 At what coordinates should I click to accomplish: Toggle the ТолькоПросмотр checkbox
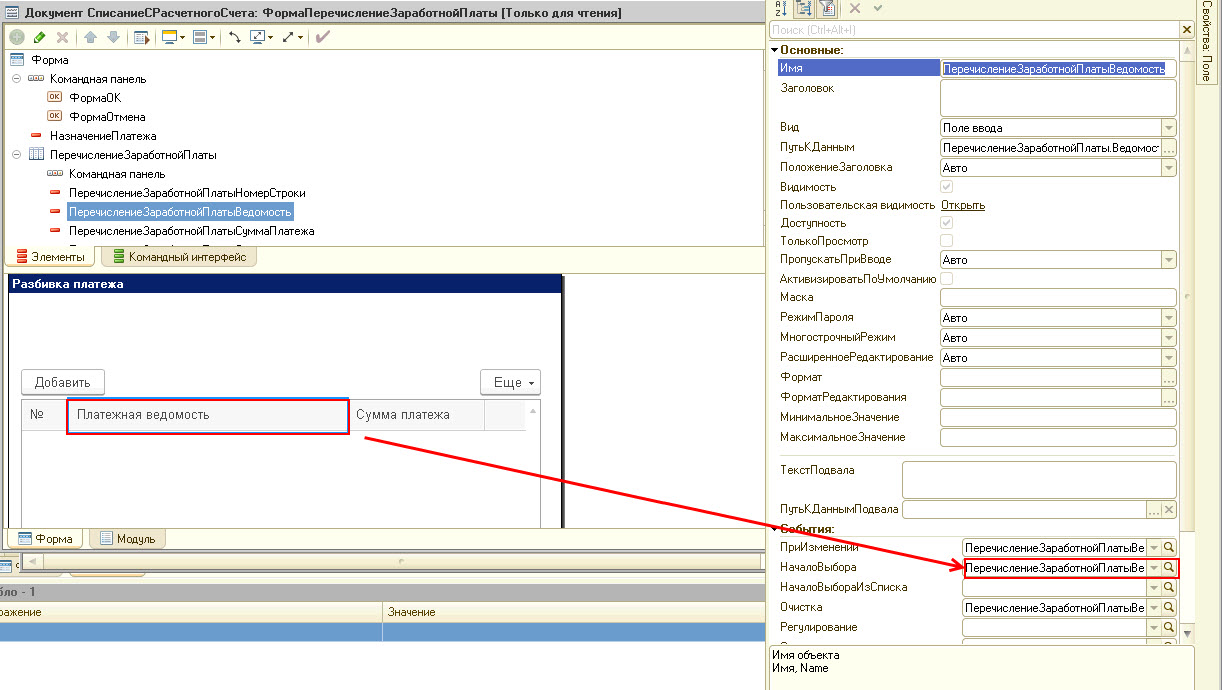click(946, 241)
